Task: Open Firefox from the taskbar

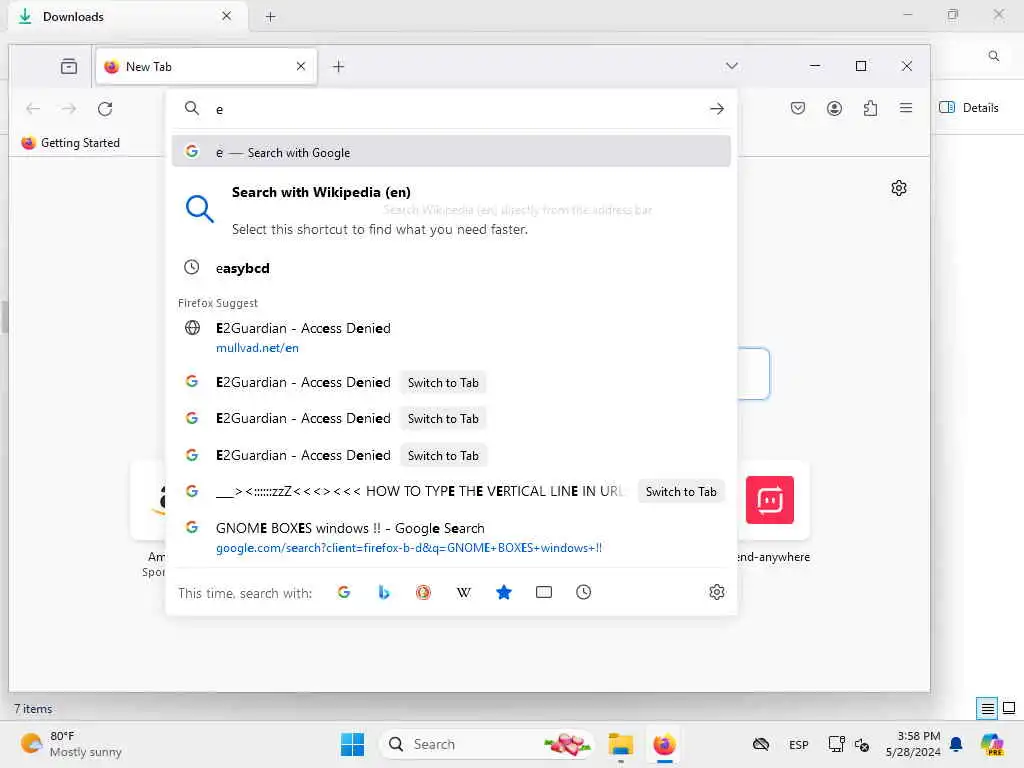Action: pos(664,744)
